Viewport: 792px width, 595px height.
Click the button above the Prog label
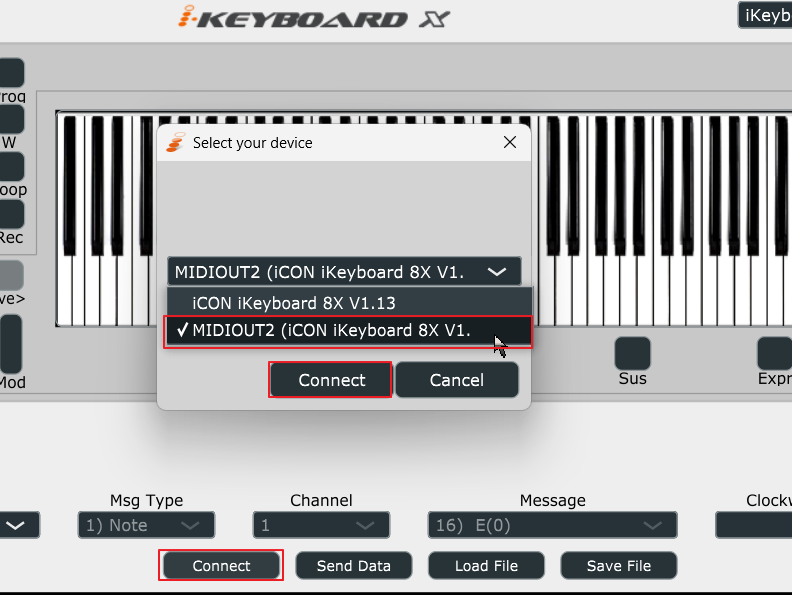click(11, 72)
